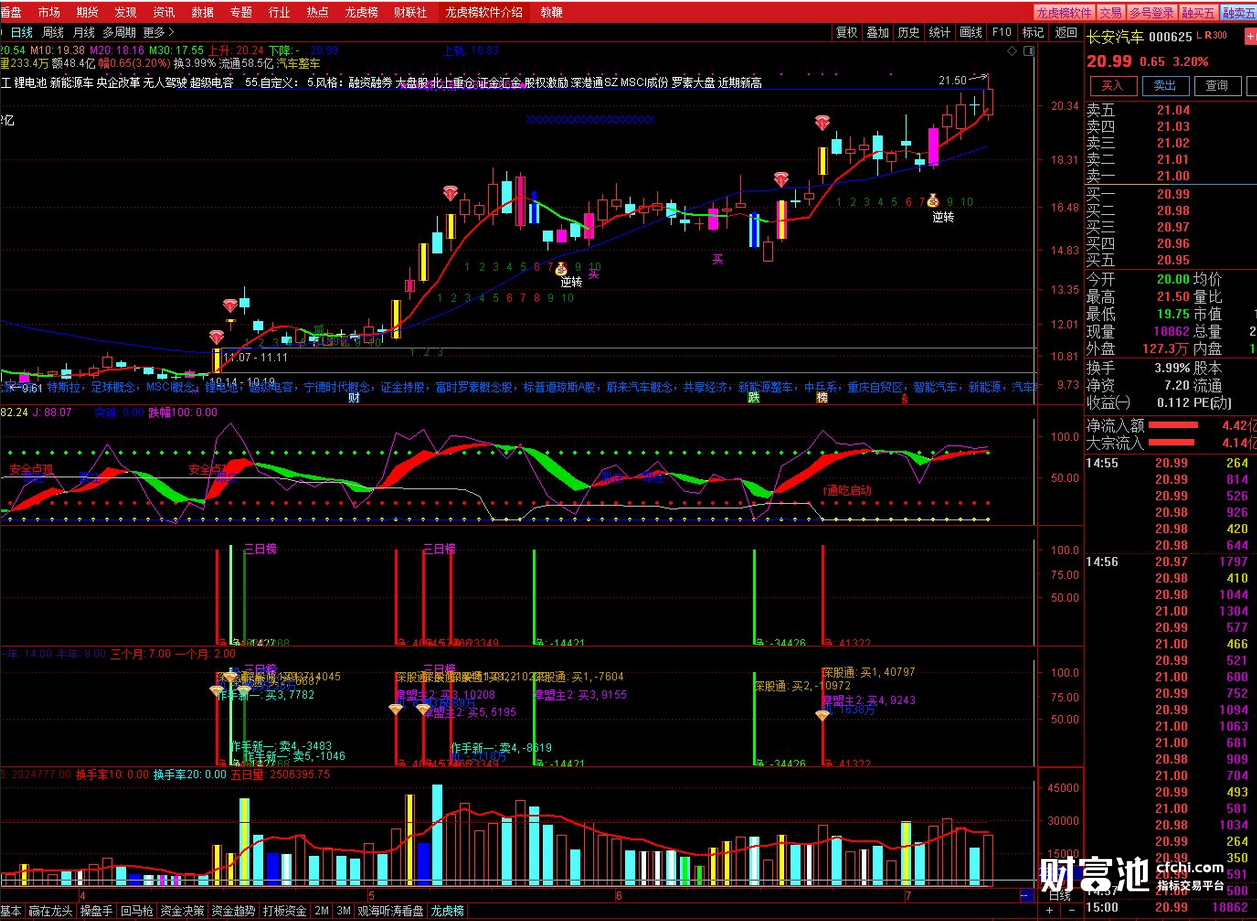
Task: Select the 打板资金 indicator tab
Action: 285,911
